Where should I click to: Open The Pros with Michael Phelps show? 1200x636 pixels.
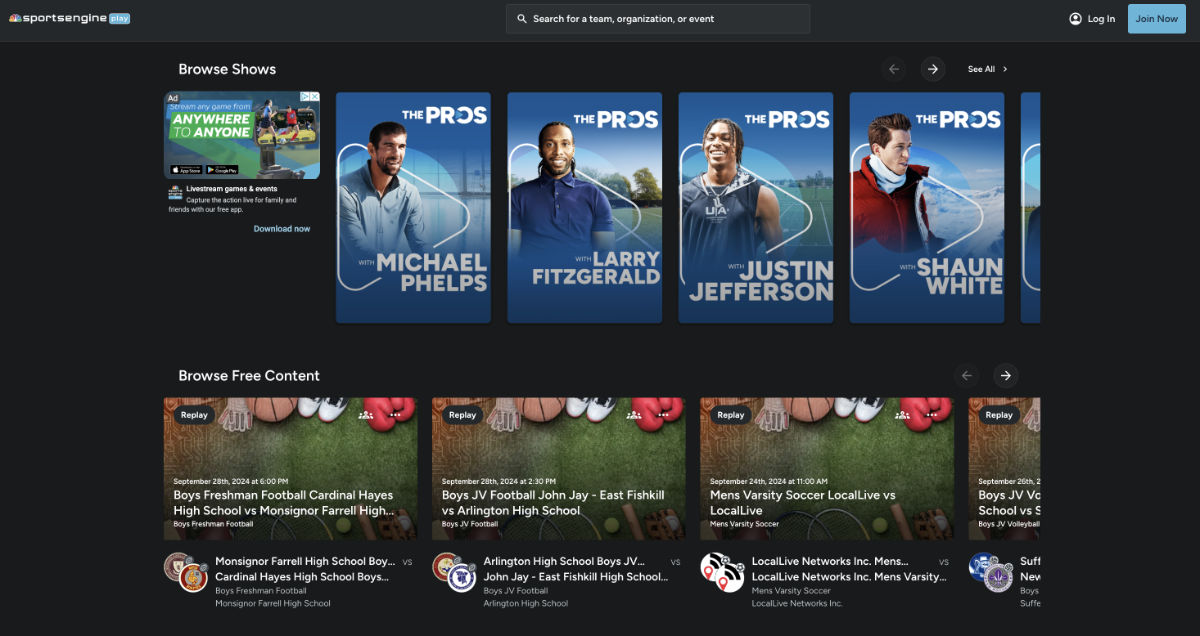[413, 208]
